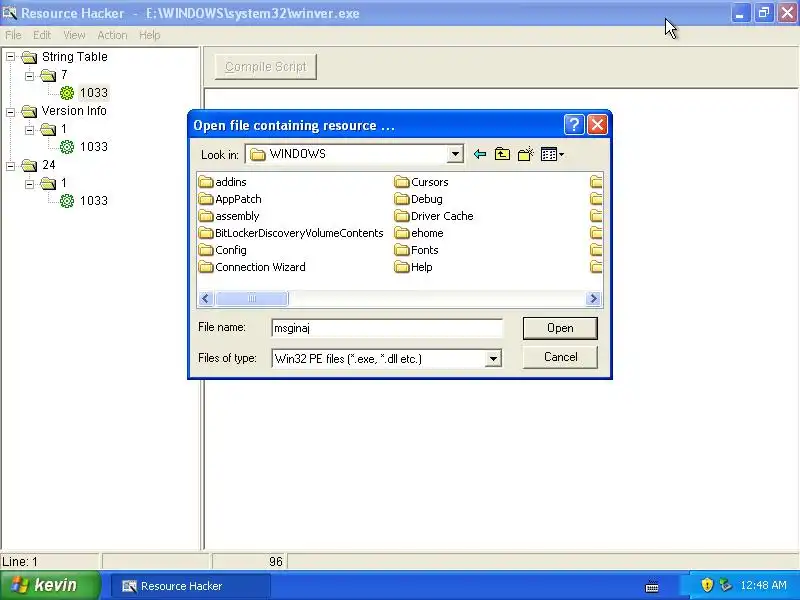Close the Open file dialog

point(597,124)
